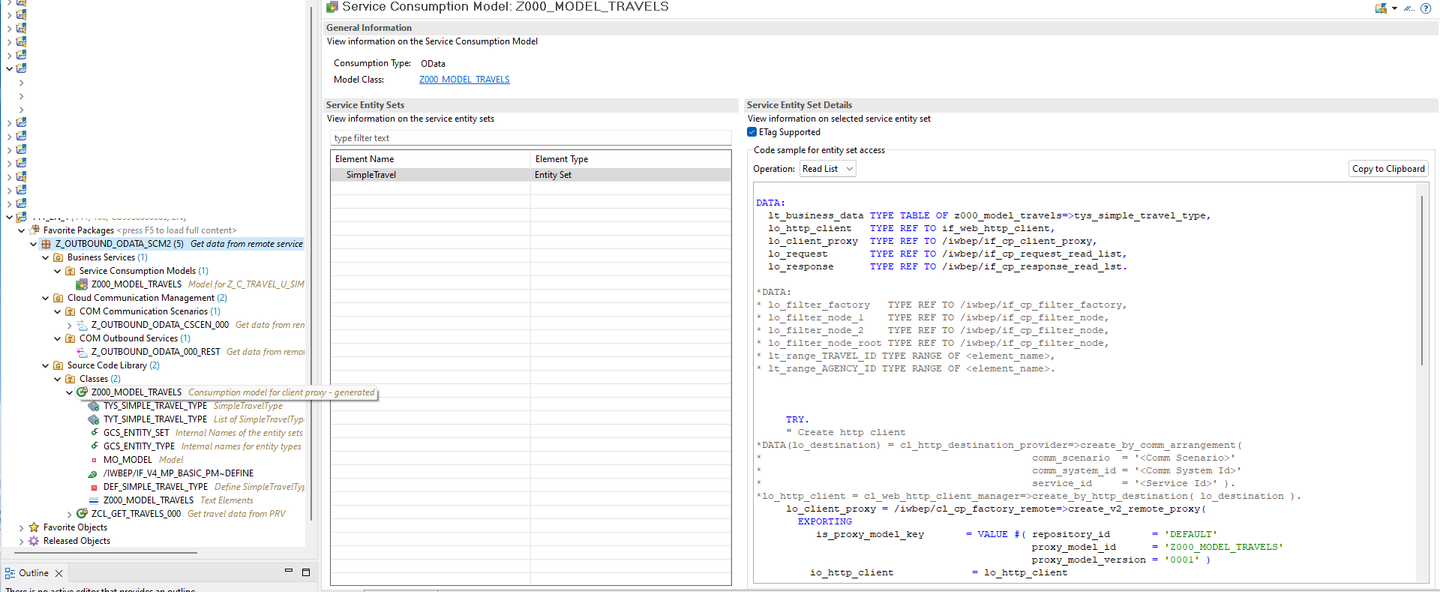This screenshot has height=592, width=1440.
Task: Click the Source Code Library folder label
Action: point(107,365)
